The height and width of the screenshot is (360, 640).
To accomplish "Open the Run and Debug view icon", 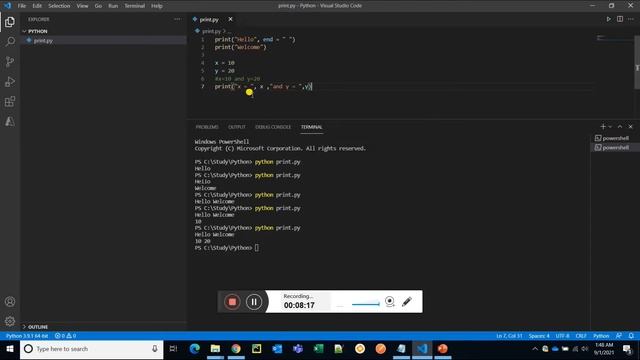I will pos(10,82).
